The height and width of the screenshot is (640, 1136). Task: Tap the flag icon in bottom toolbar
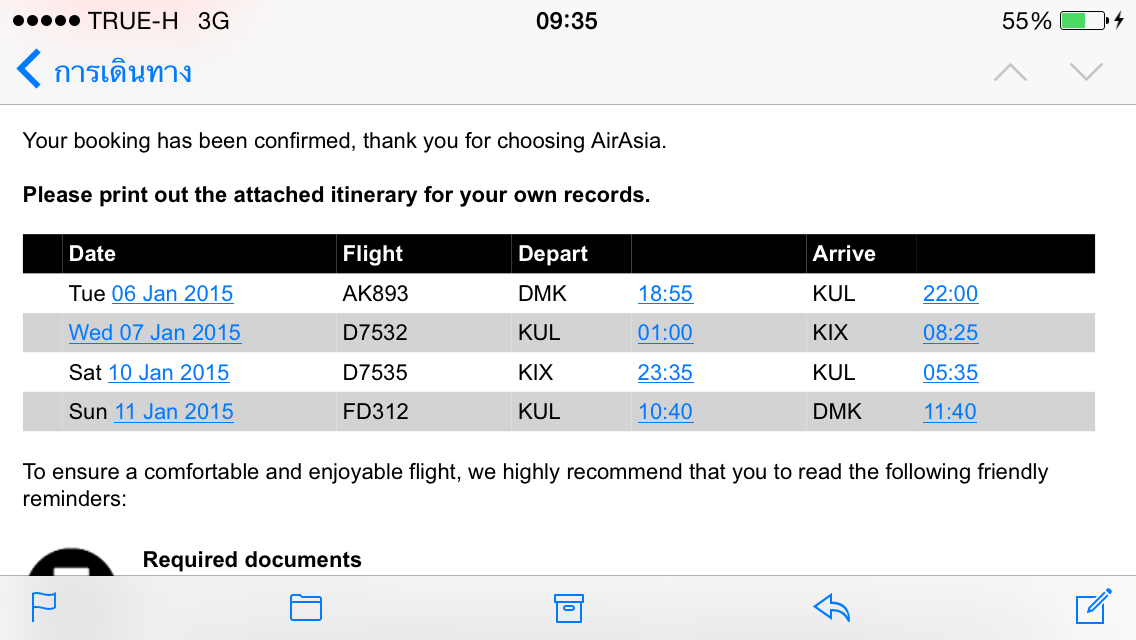click(x=43, y=607)
